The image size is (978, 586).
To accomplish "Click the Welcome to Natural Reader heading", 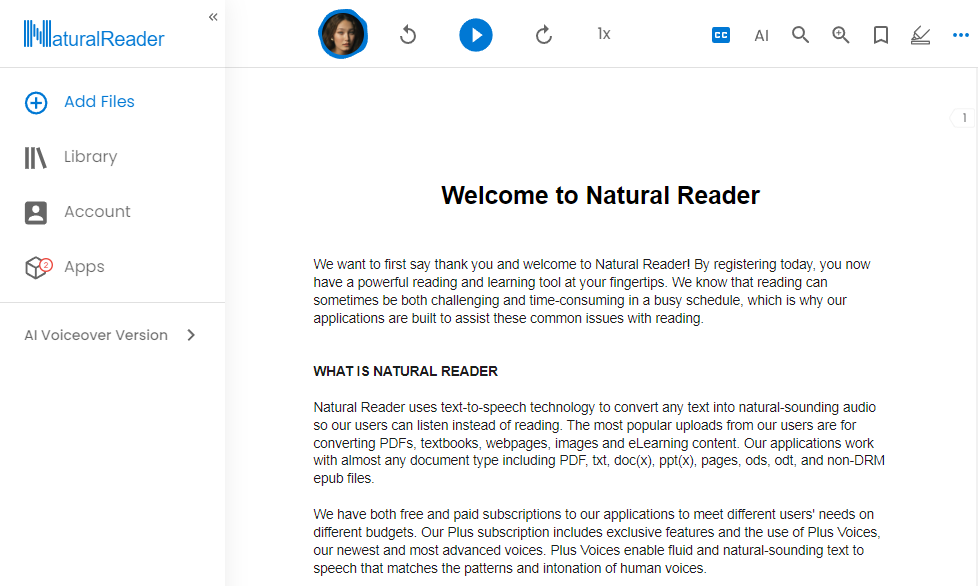I will point(600,195).
